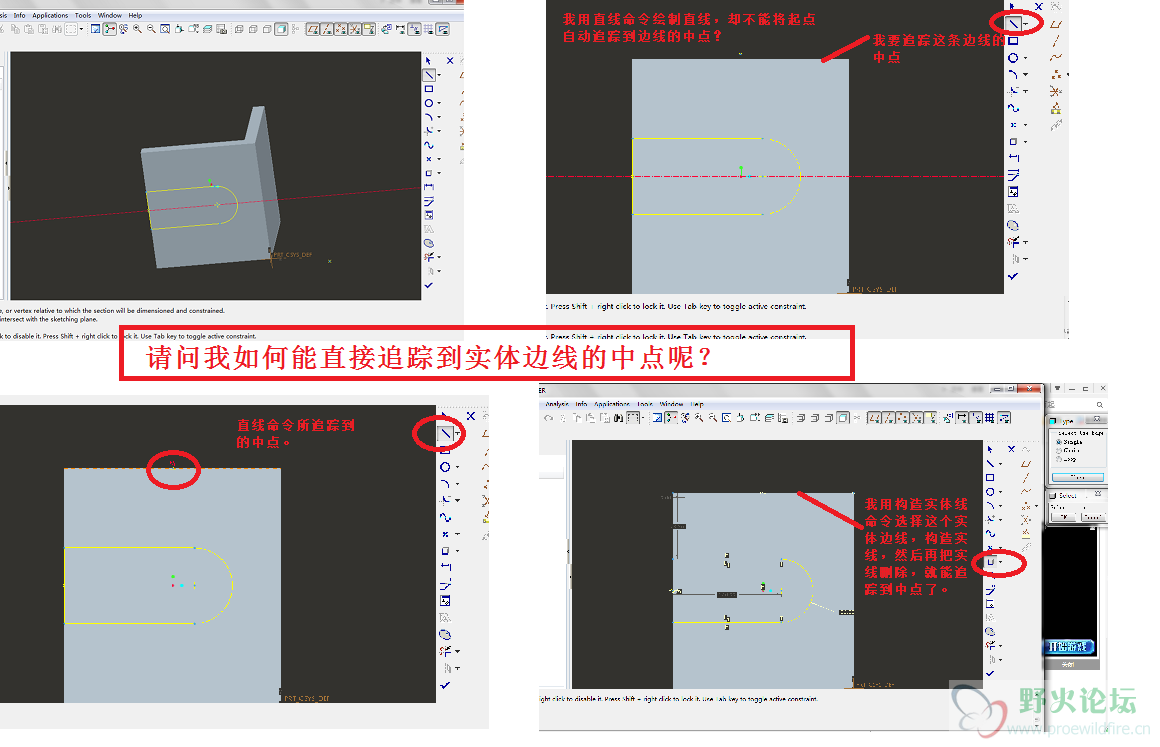This screenshot has width=1160, height=747.
Task: Click the Done checkmark in top-left window sketcher toolbar
Action: 428,285
